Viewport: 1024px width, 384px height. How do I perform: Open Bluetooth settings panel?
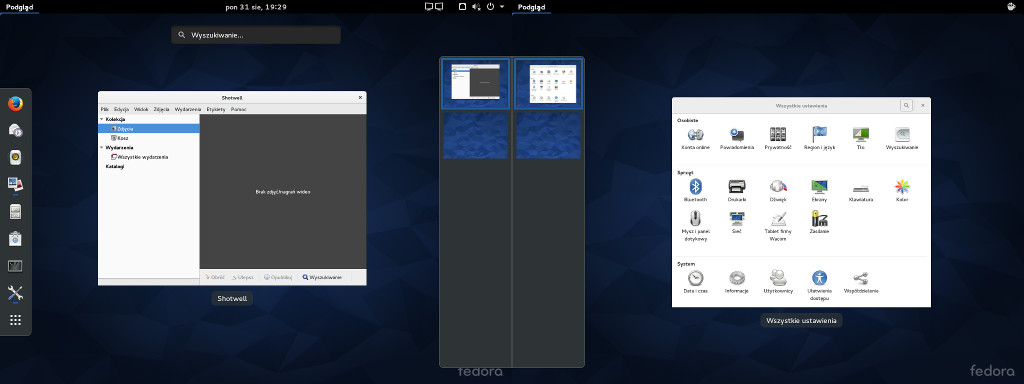696,191
